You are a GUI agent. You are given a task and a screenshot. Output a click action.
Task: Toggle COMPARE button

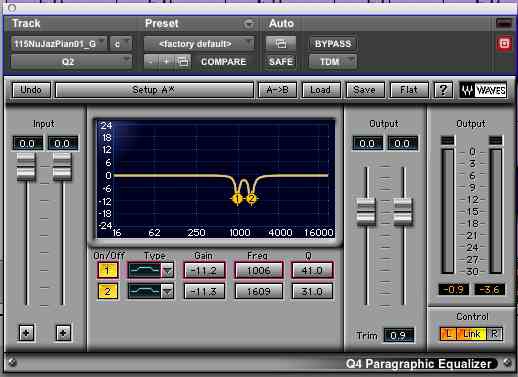click(223, 62)
